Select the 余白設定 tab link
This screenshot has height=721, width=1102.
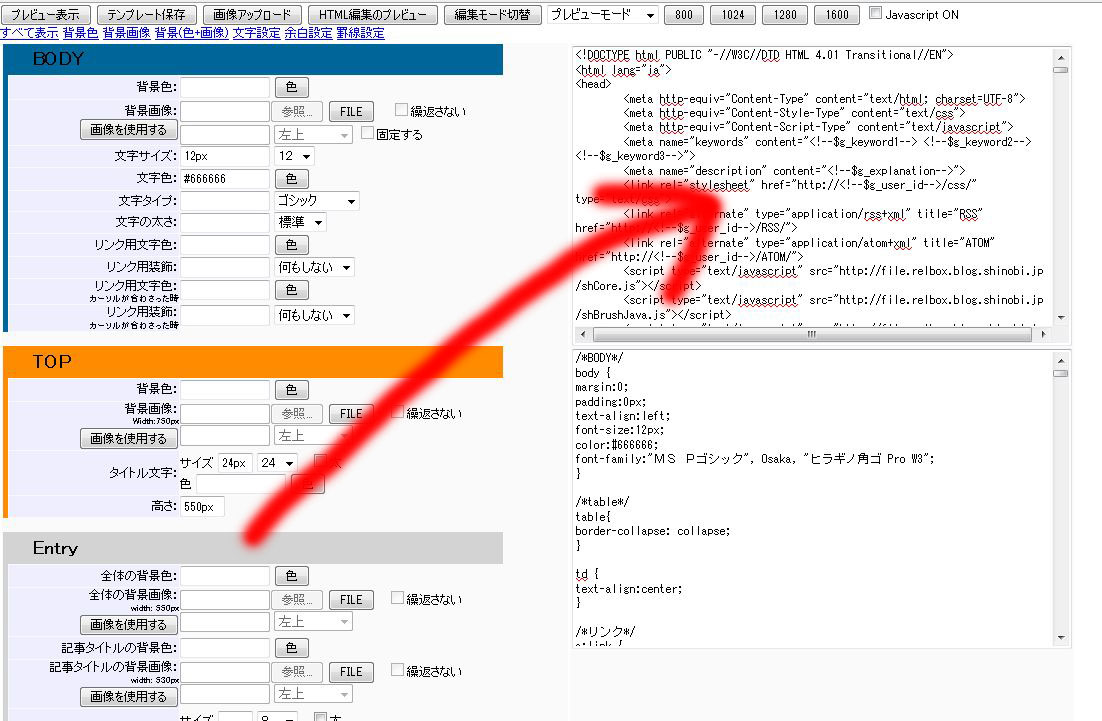coord(309,33)
